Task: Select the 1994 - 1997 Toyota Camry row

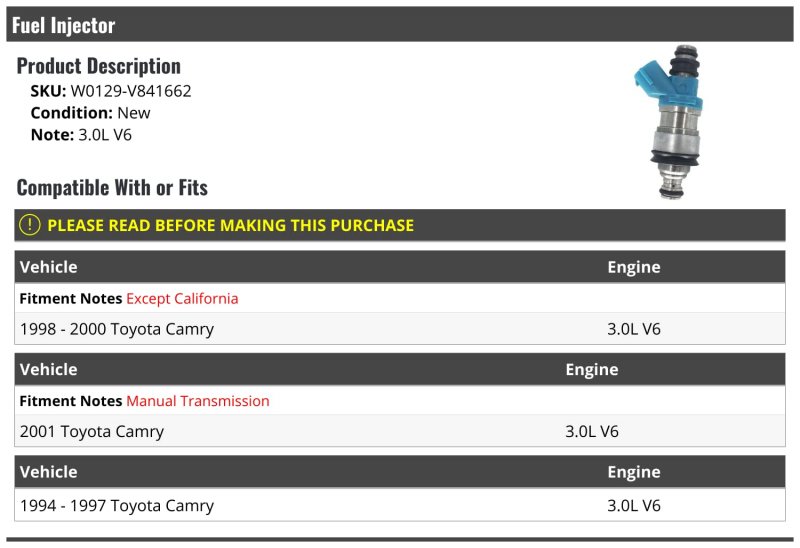Action: click(399, 505)
